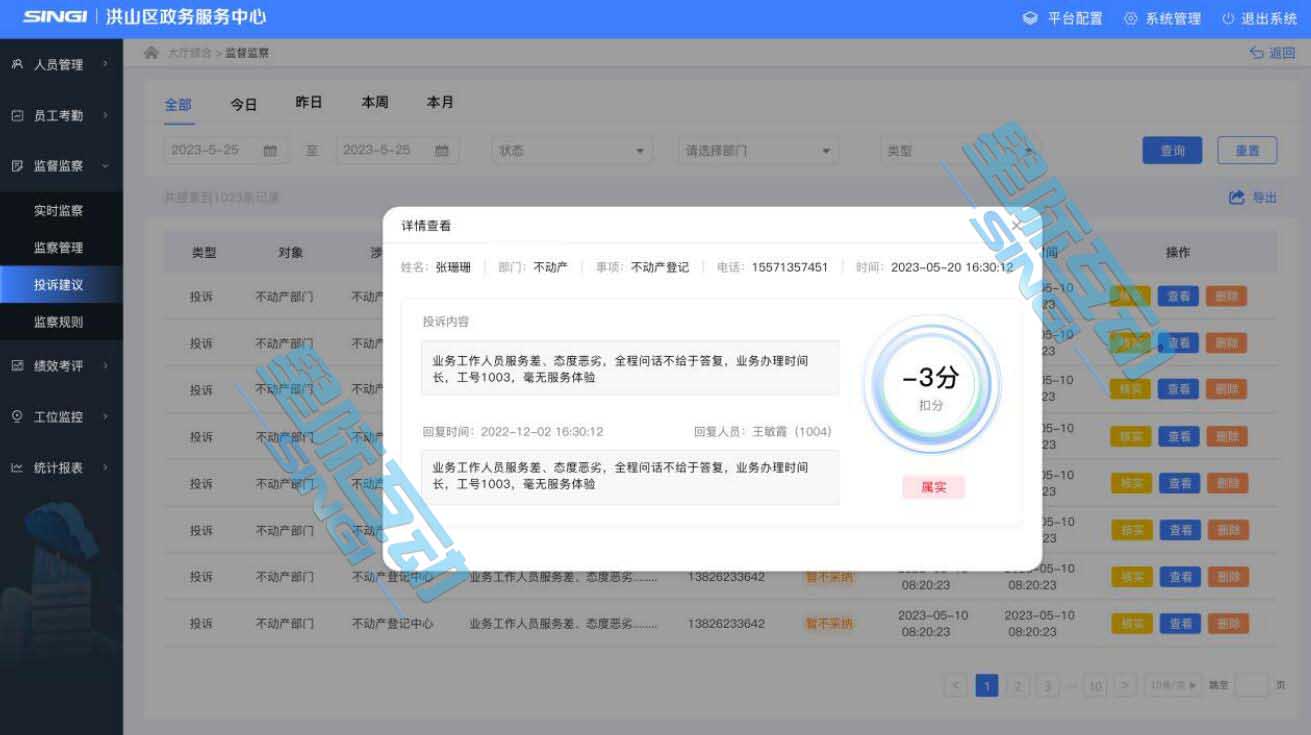
Task: Open 监察管理 in the sidebar
Action: (61, 248)
